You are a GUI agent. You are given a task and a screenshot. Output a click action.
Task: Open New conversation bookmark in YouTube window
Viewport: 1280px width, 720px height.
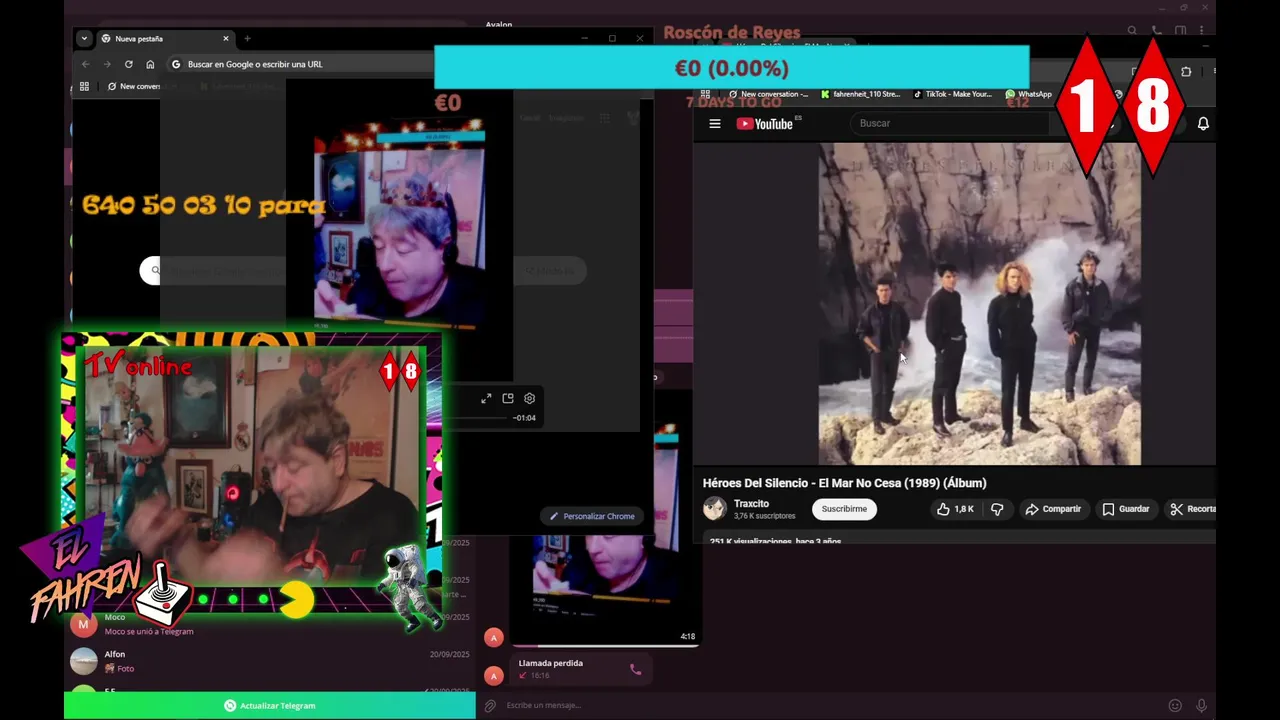click(767, 94)
